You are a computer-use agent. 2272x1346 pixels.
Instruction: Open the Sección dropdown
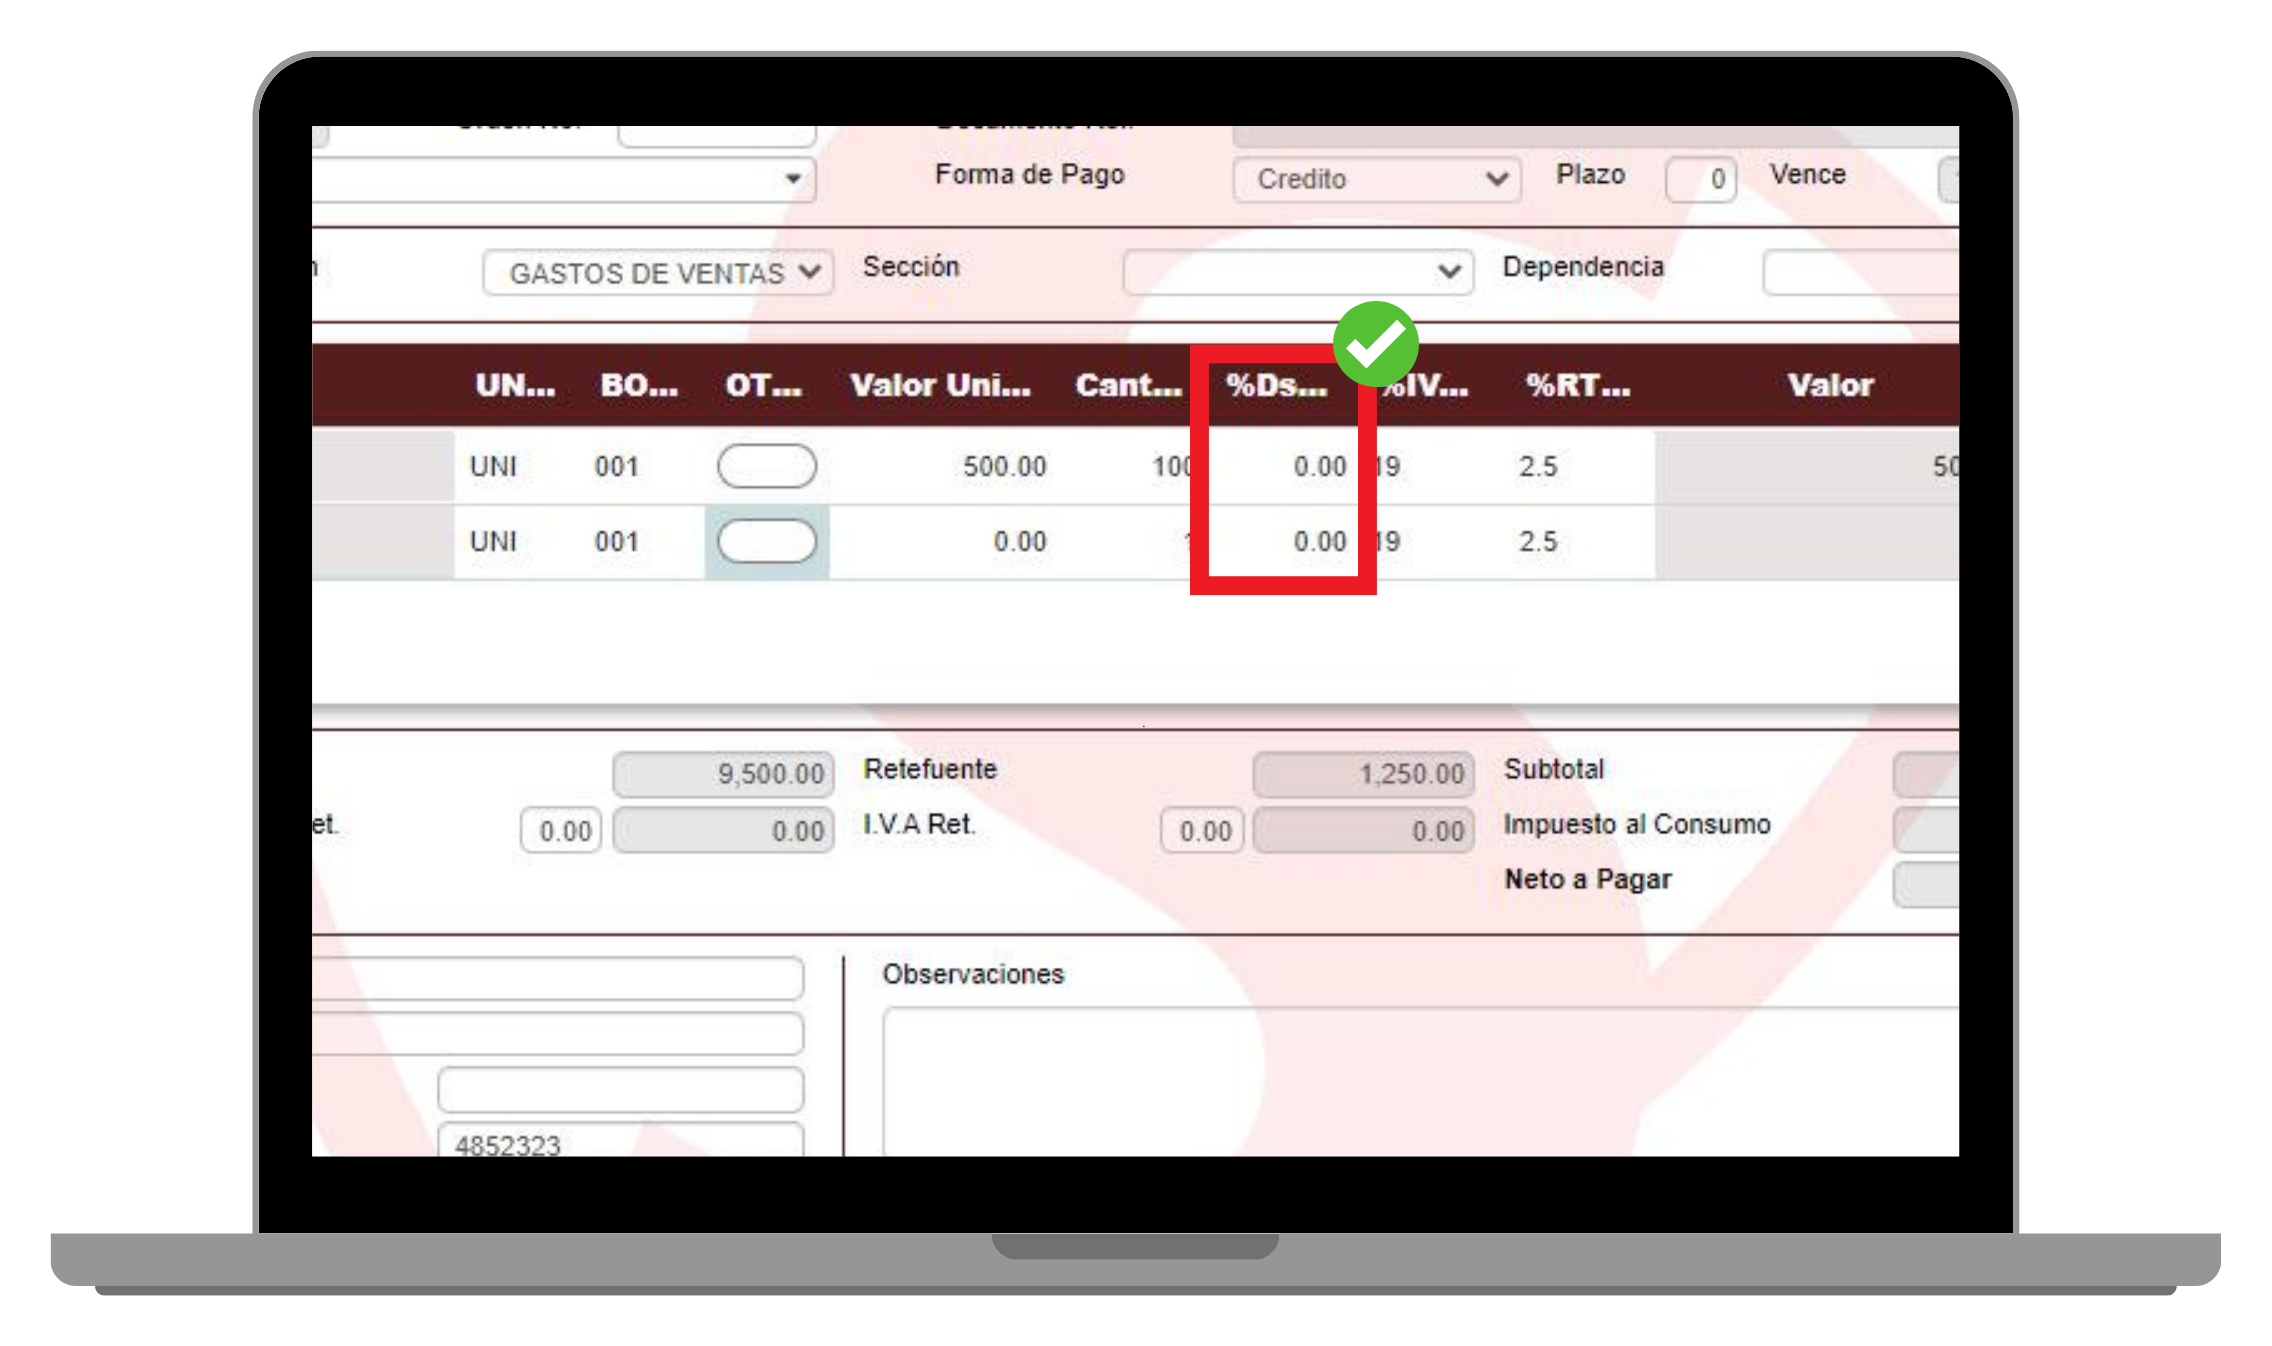1297,272
